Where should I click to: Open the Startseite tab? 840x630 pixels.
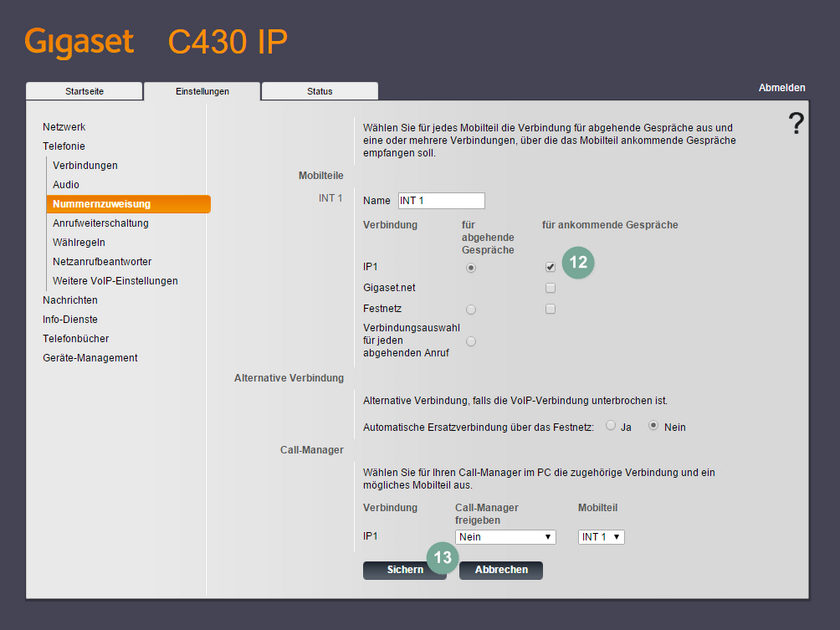pyautogui.click(x=83, y=90)
